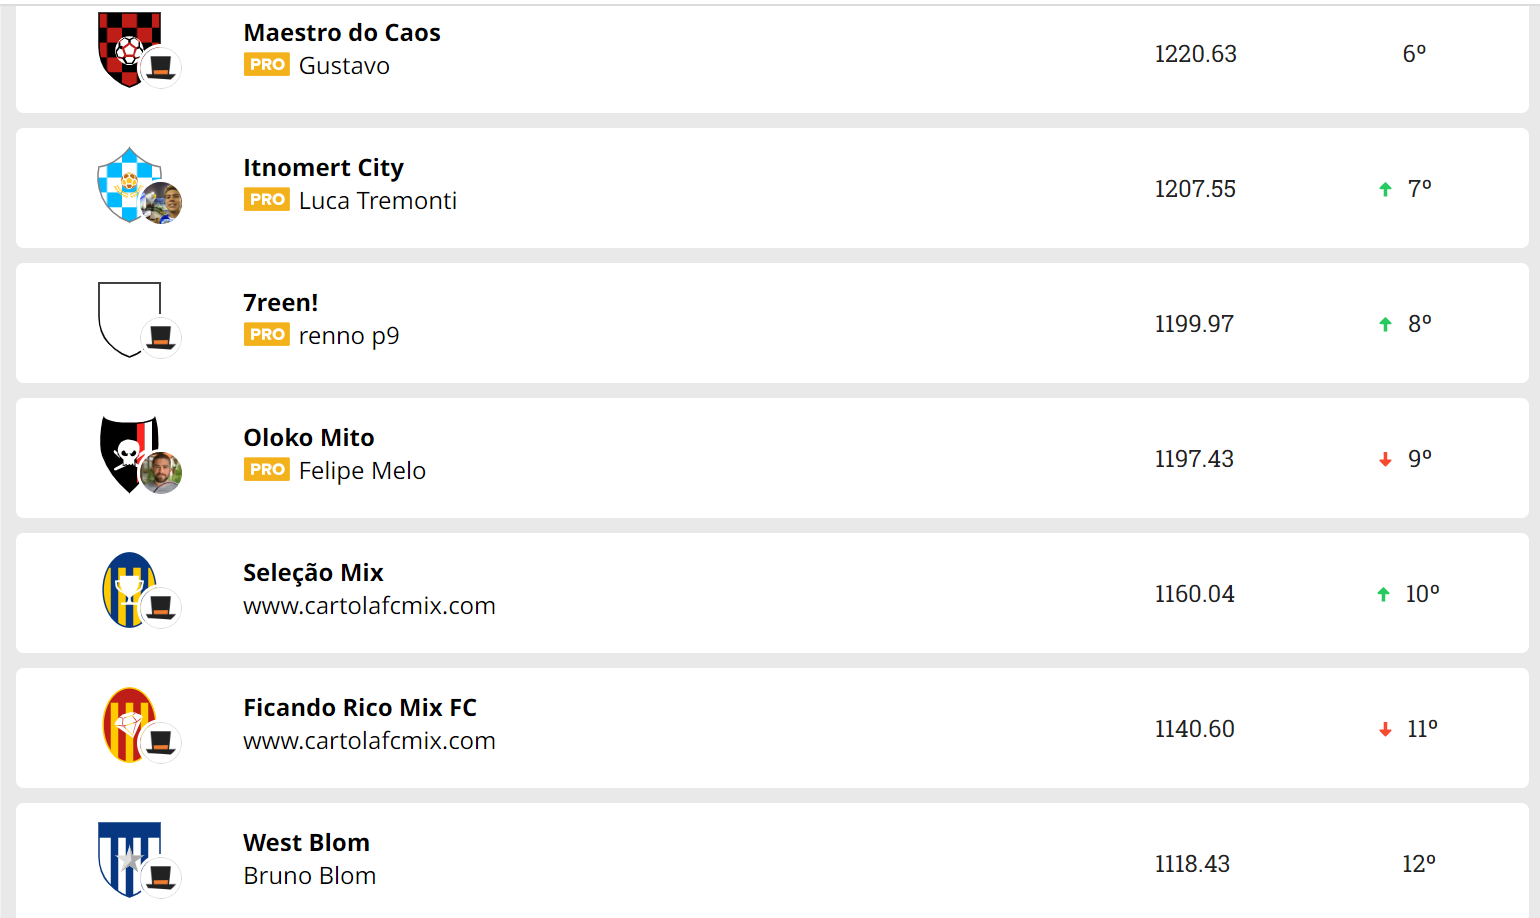Click Luca Tremonti's profile photo
Screen dimensions: 1540x918
pos(161,203)
